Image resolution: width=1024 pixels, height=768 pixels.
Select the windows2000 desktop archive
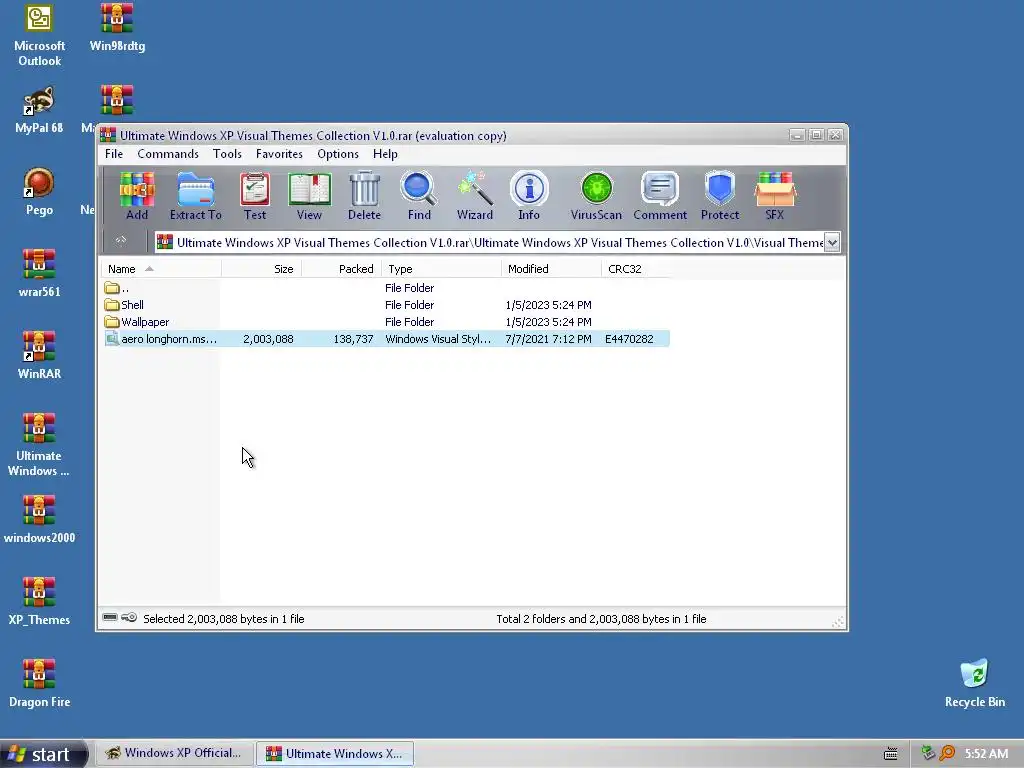pyautogui.click(x=39, y=520)
